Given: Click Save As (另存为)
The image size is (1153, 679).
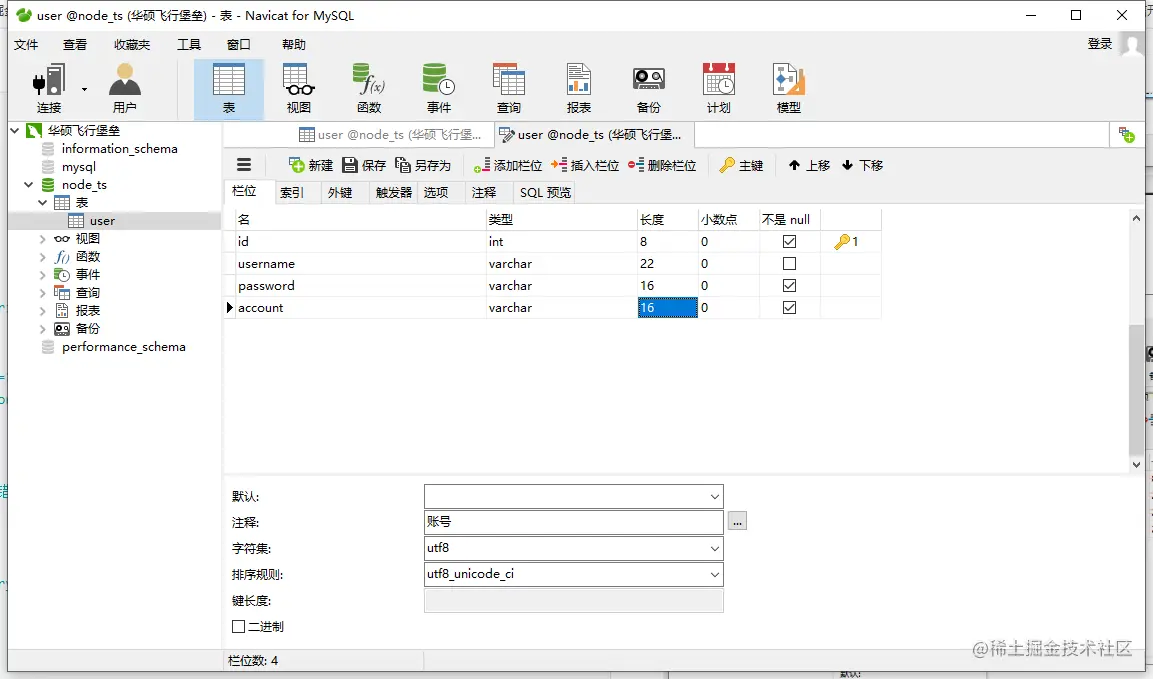Looking at the screenshot, I should pos(423,165).
